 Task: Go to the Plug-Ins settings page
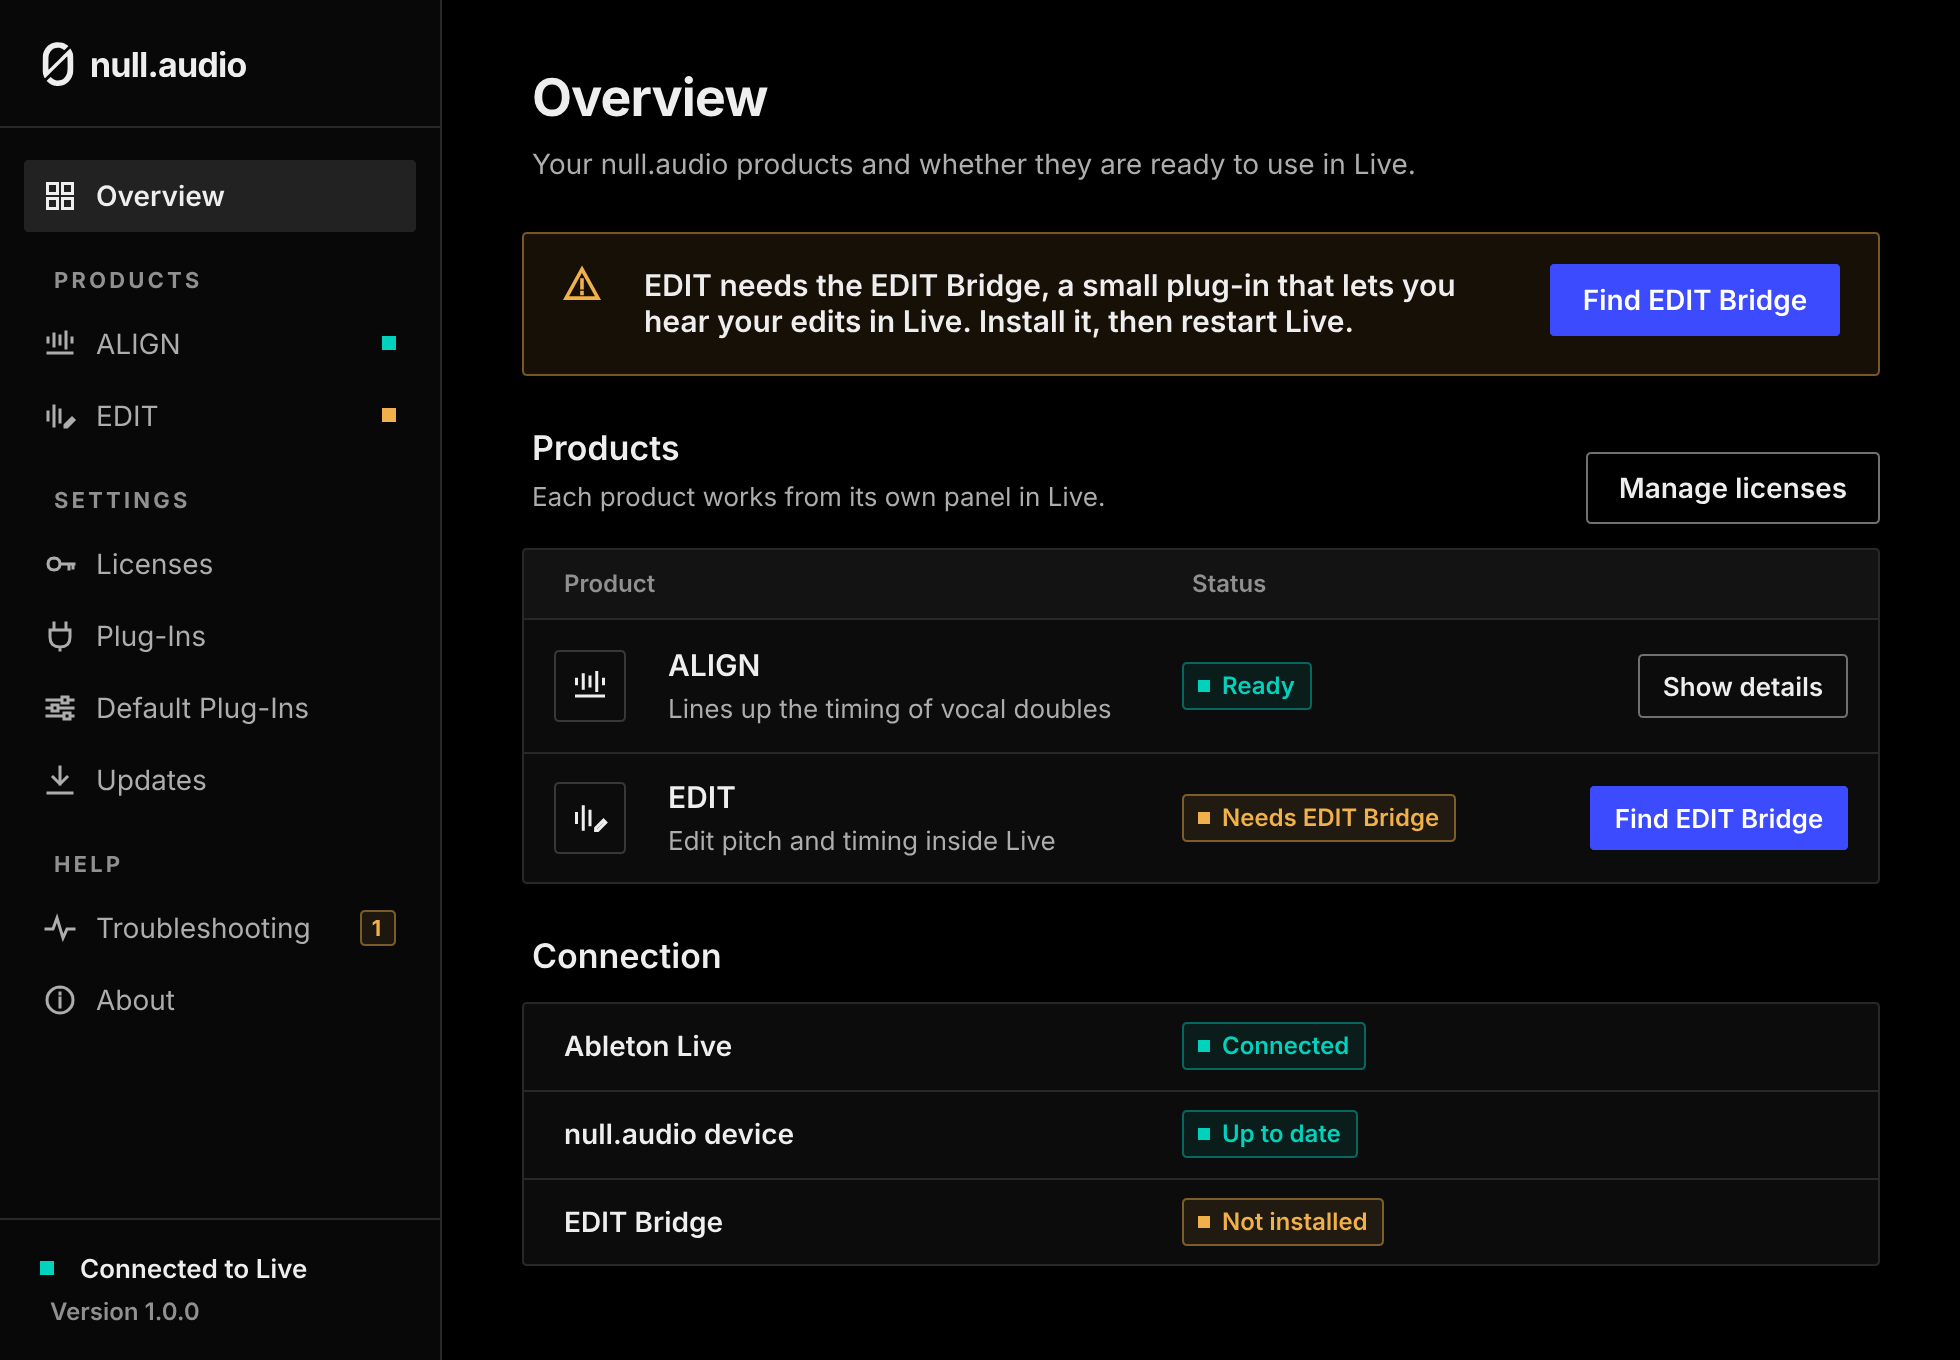pos(220,636)
